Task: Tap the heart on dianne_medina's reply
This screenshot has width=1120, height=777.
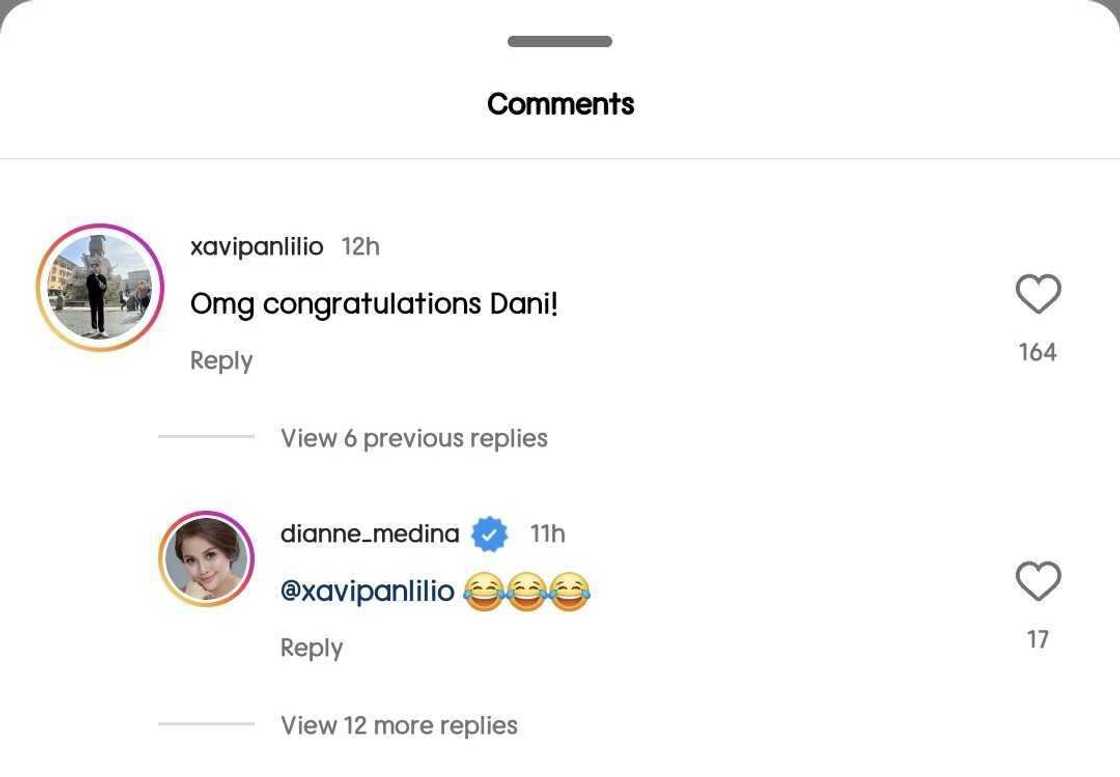Action: [1037, 581]
